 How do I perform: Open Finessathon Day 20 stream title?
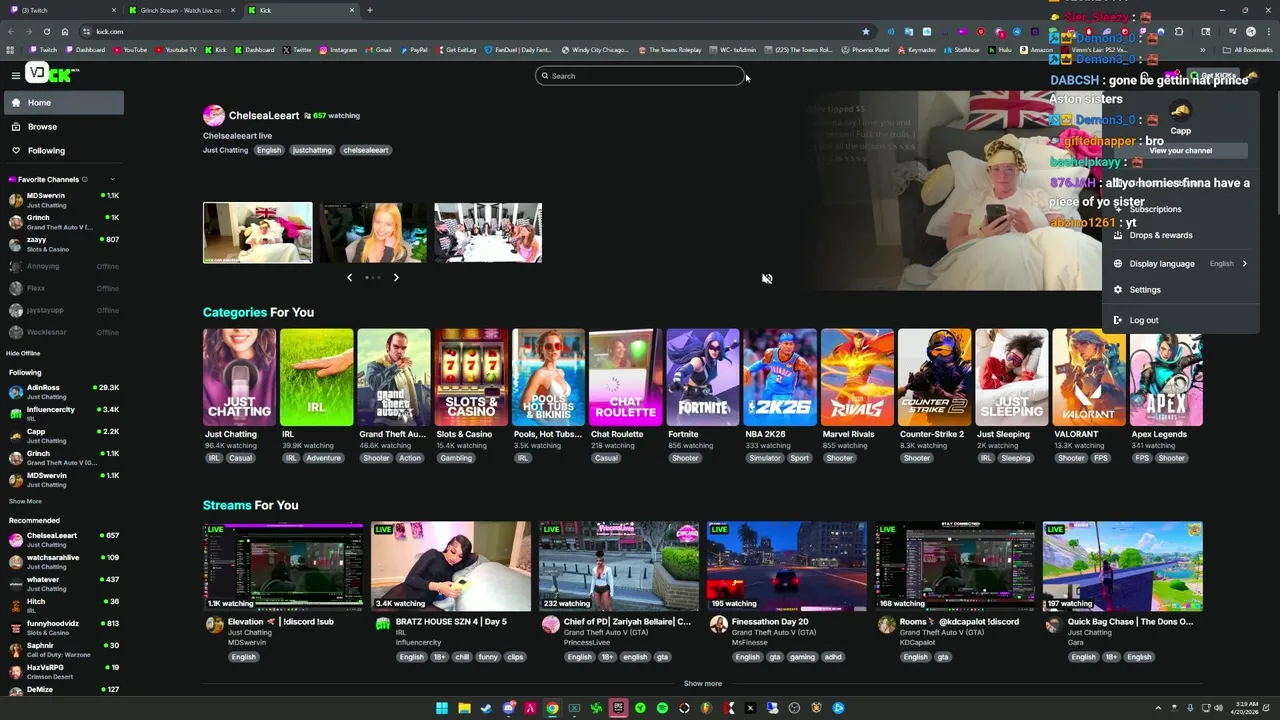[770, 622]
